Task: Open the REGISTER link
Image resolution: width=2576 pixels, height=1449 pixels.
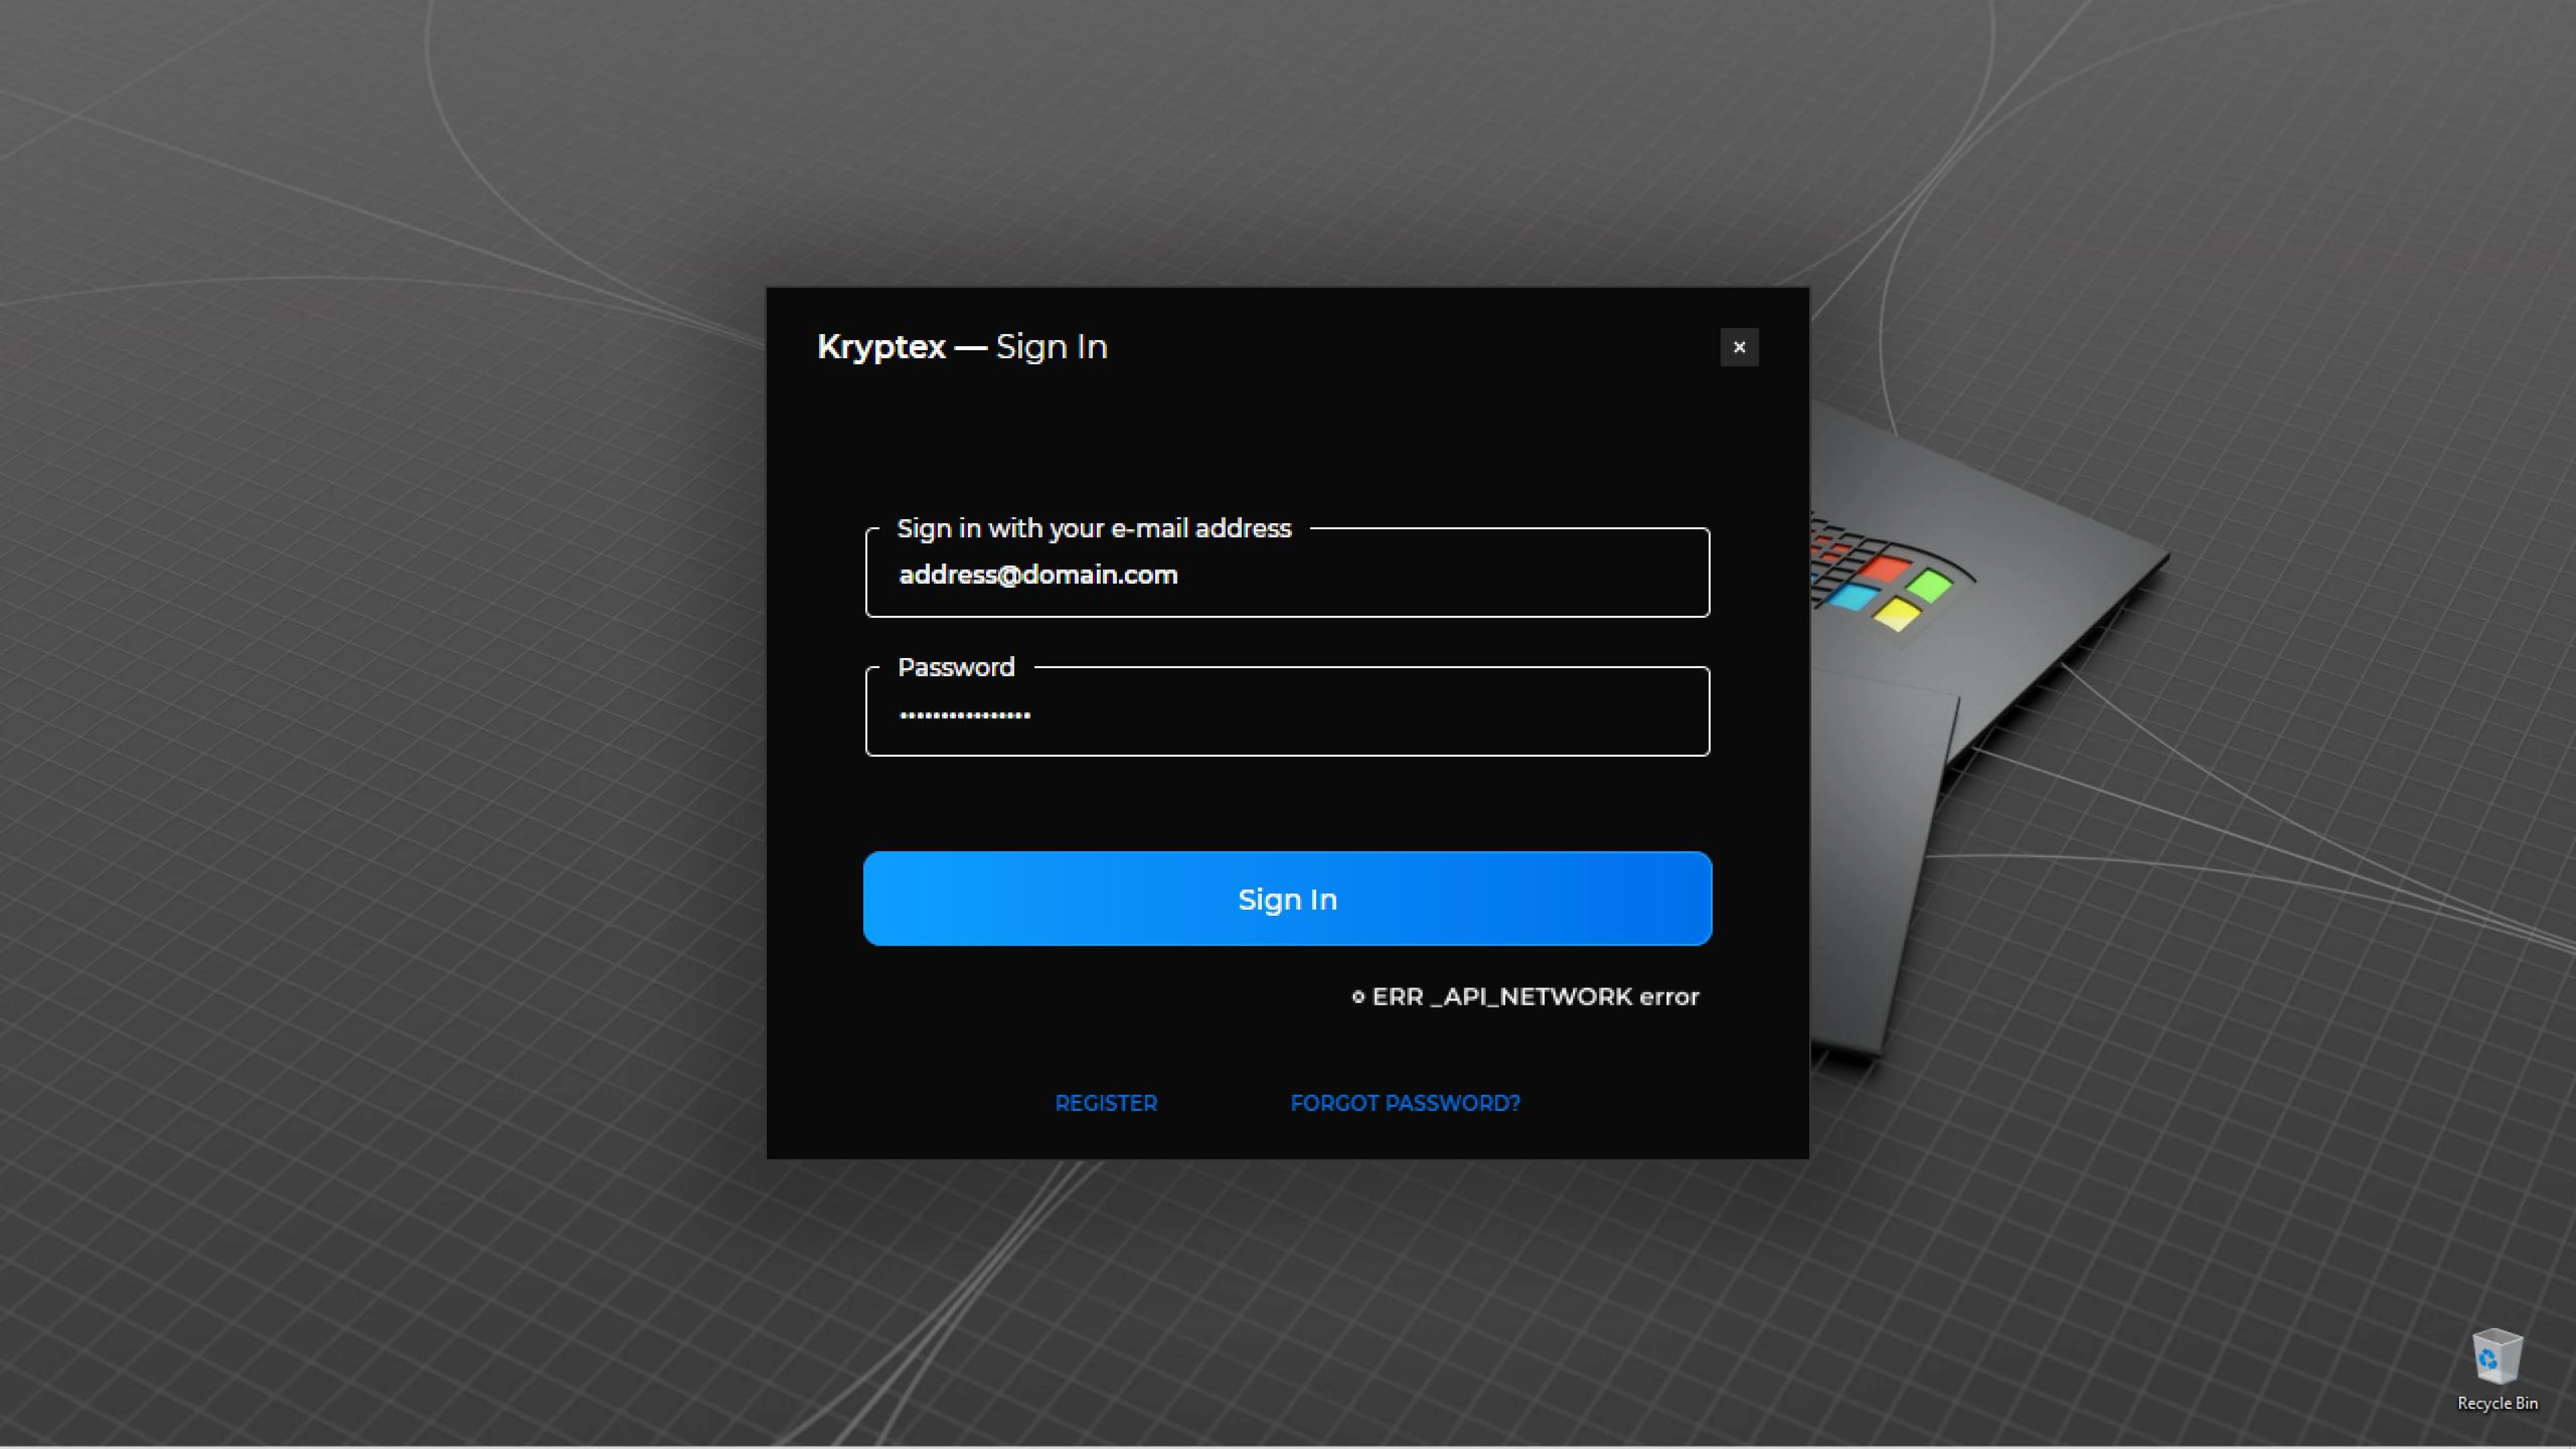Action: tap(1106, 1103)
